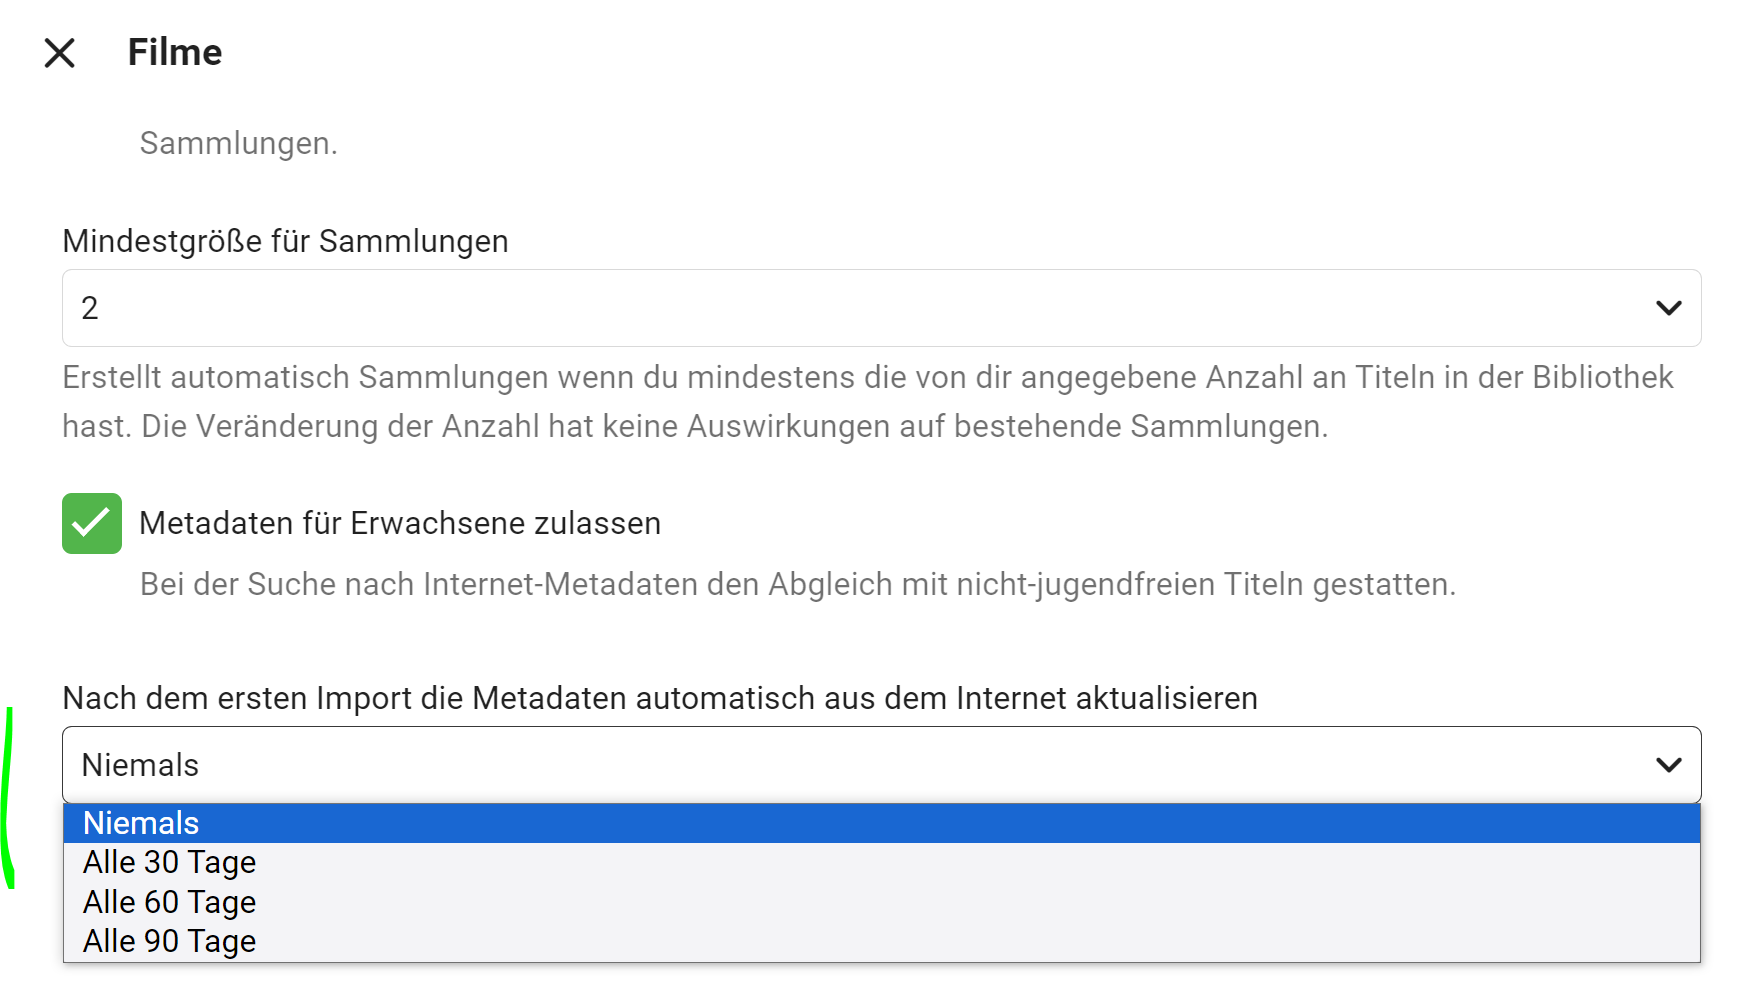1761x990 pixels.
Task: Click the value 2 in the Mindestgröße field
Action: pos(90,308)
